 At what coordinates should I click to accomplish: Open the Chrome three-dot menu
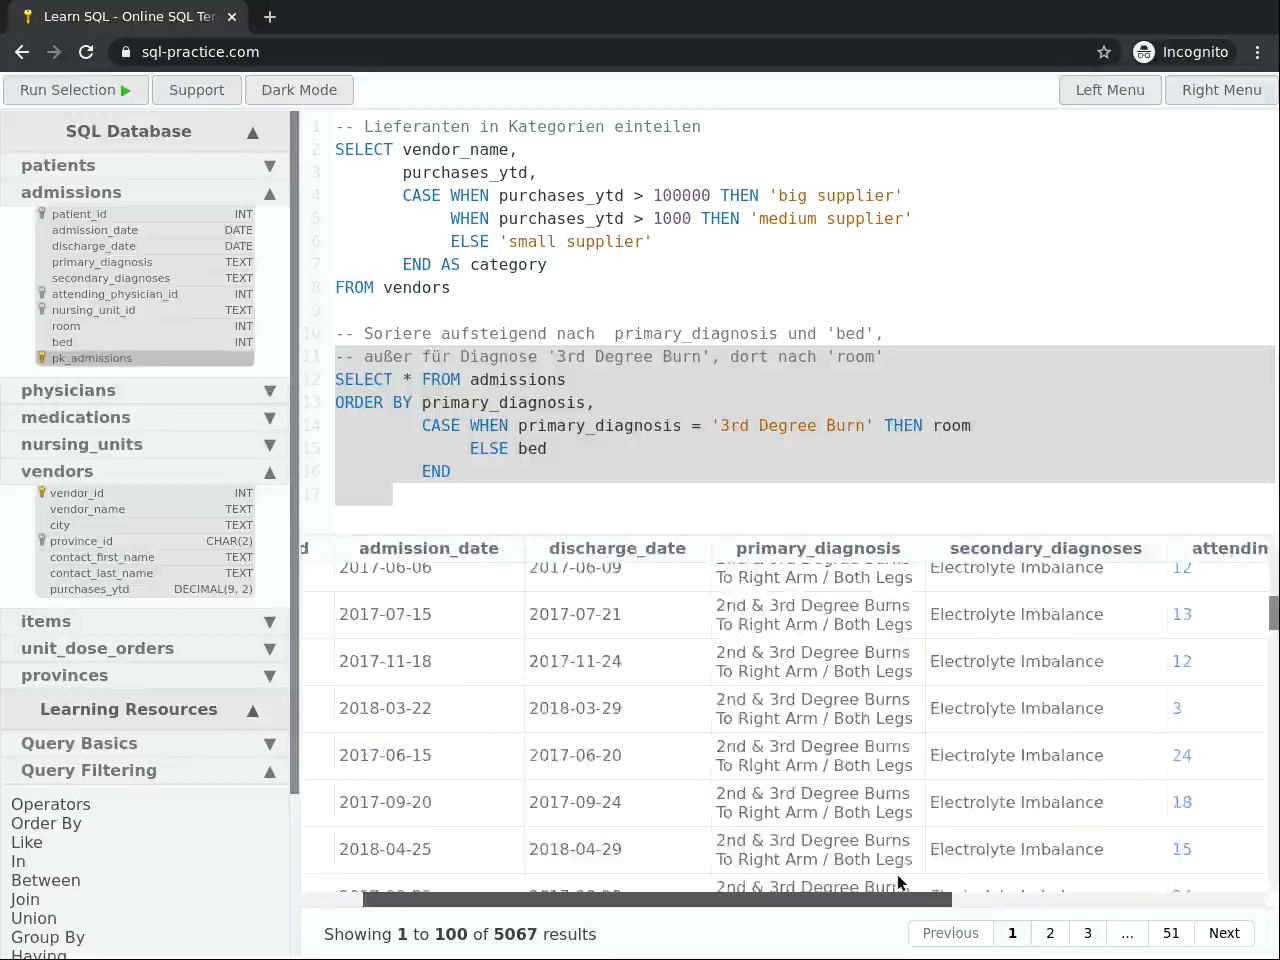point(1258,52)
